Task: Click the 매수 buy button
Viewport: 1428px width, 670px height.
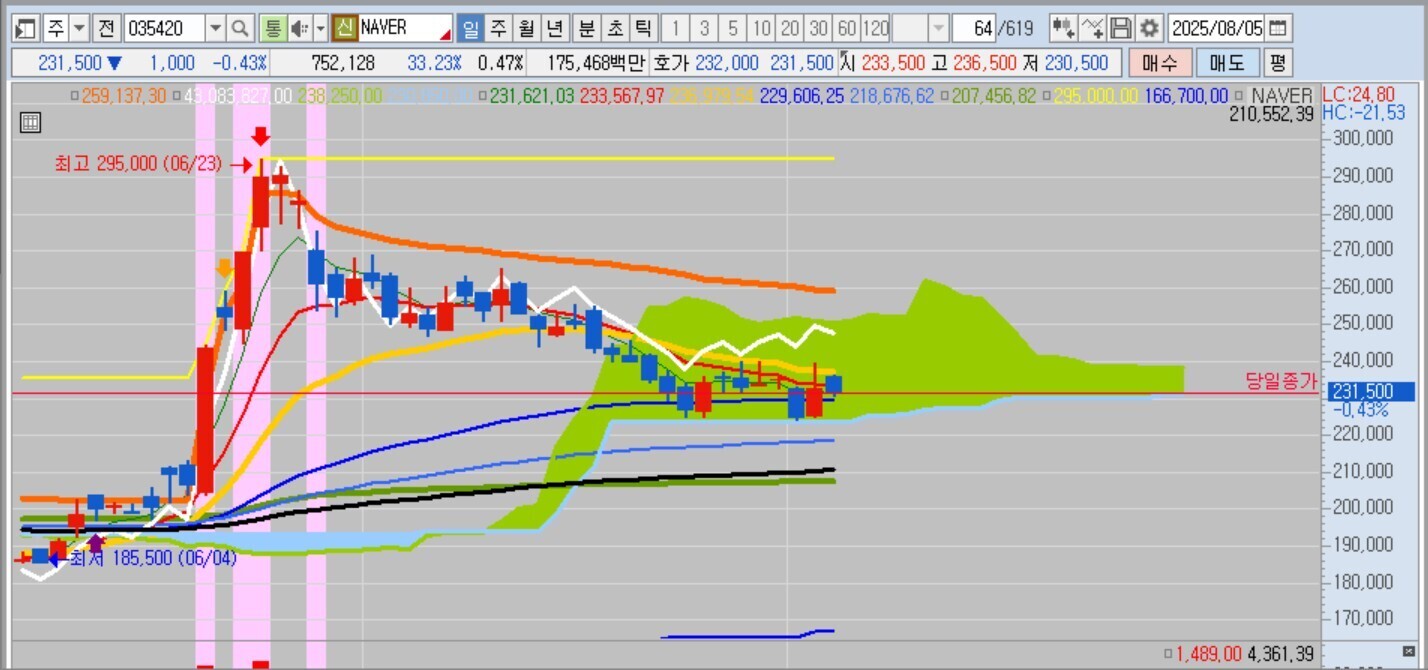Action: [x=1159, y=63]
